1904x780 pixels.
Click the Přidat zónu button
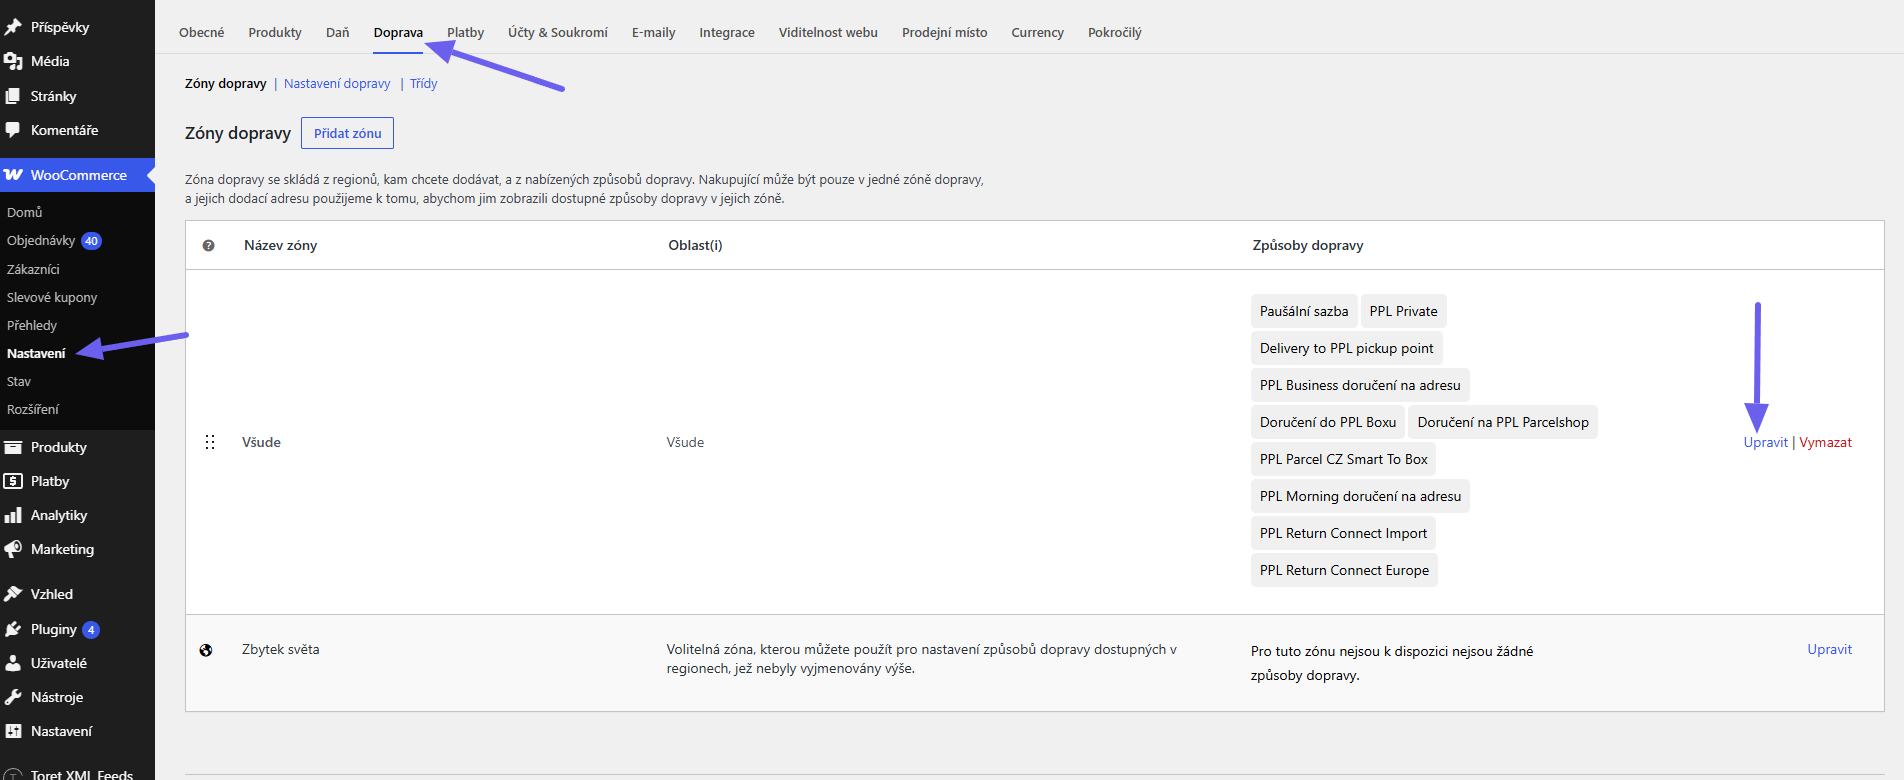tap(348, 133)
